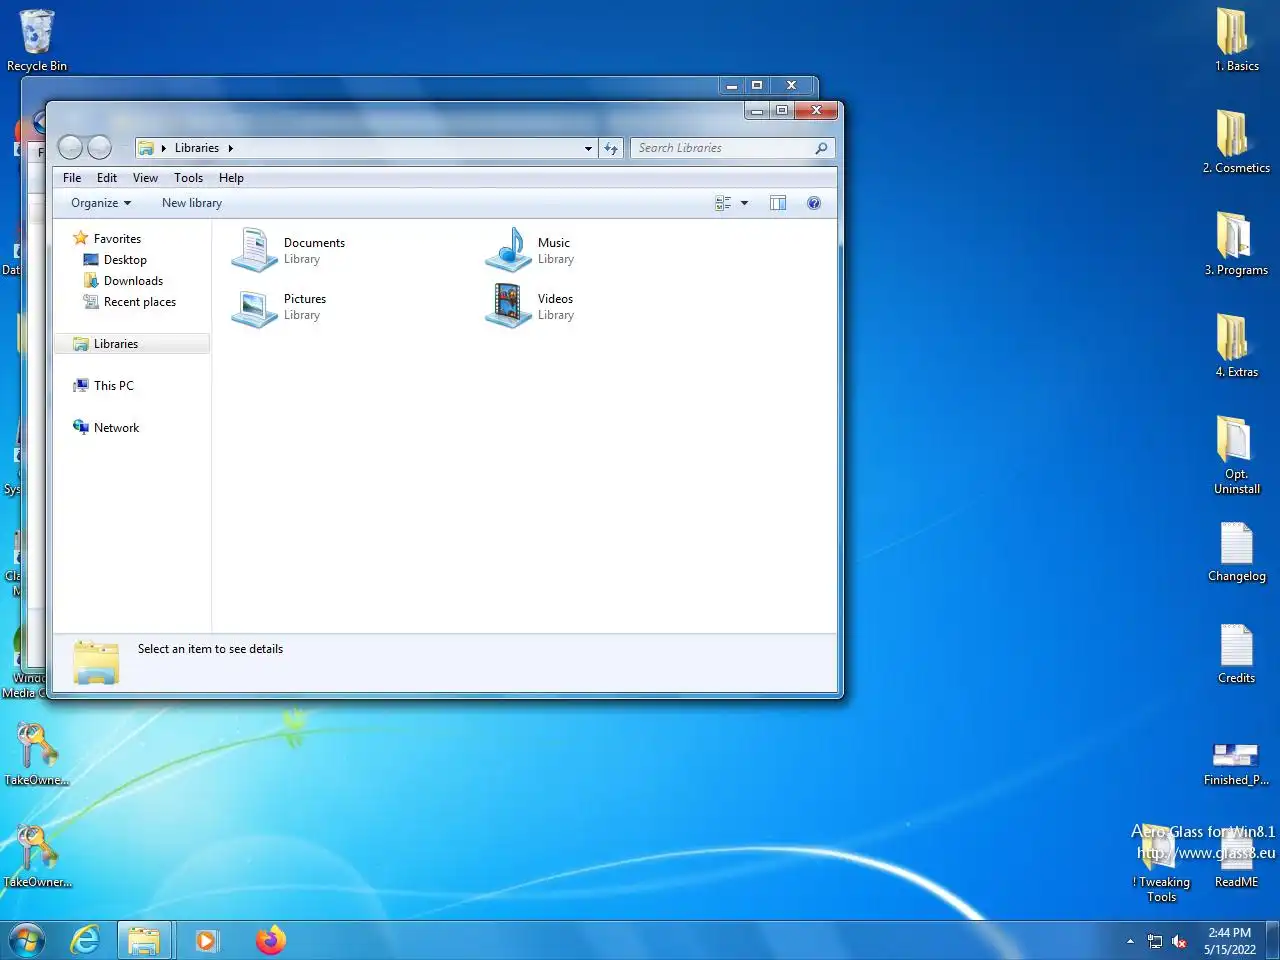Launch Firefox from taskbar
Viewport: 1280px width, 960px height.
click(270, 941)
